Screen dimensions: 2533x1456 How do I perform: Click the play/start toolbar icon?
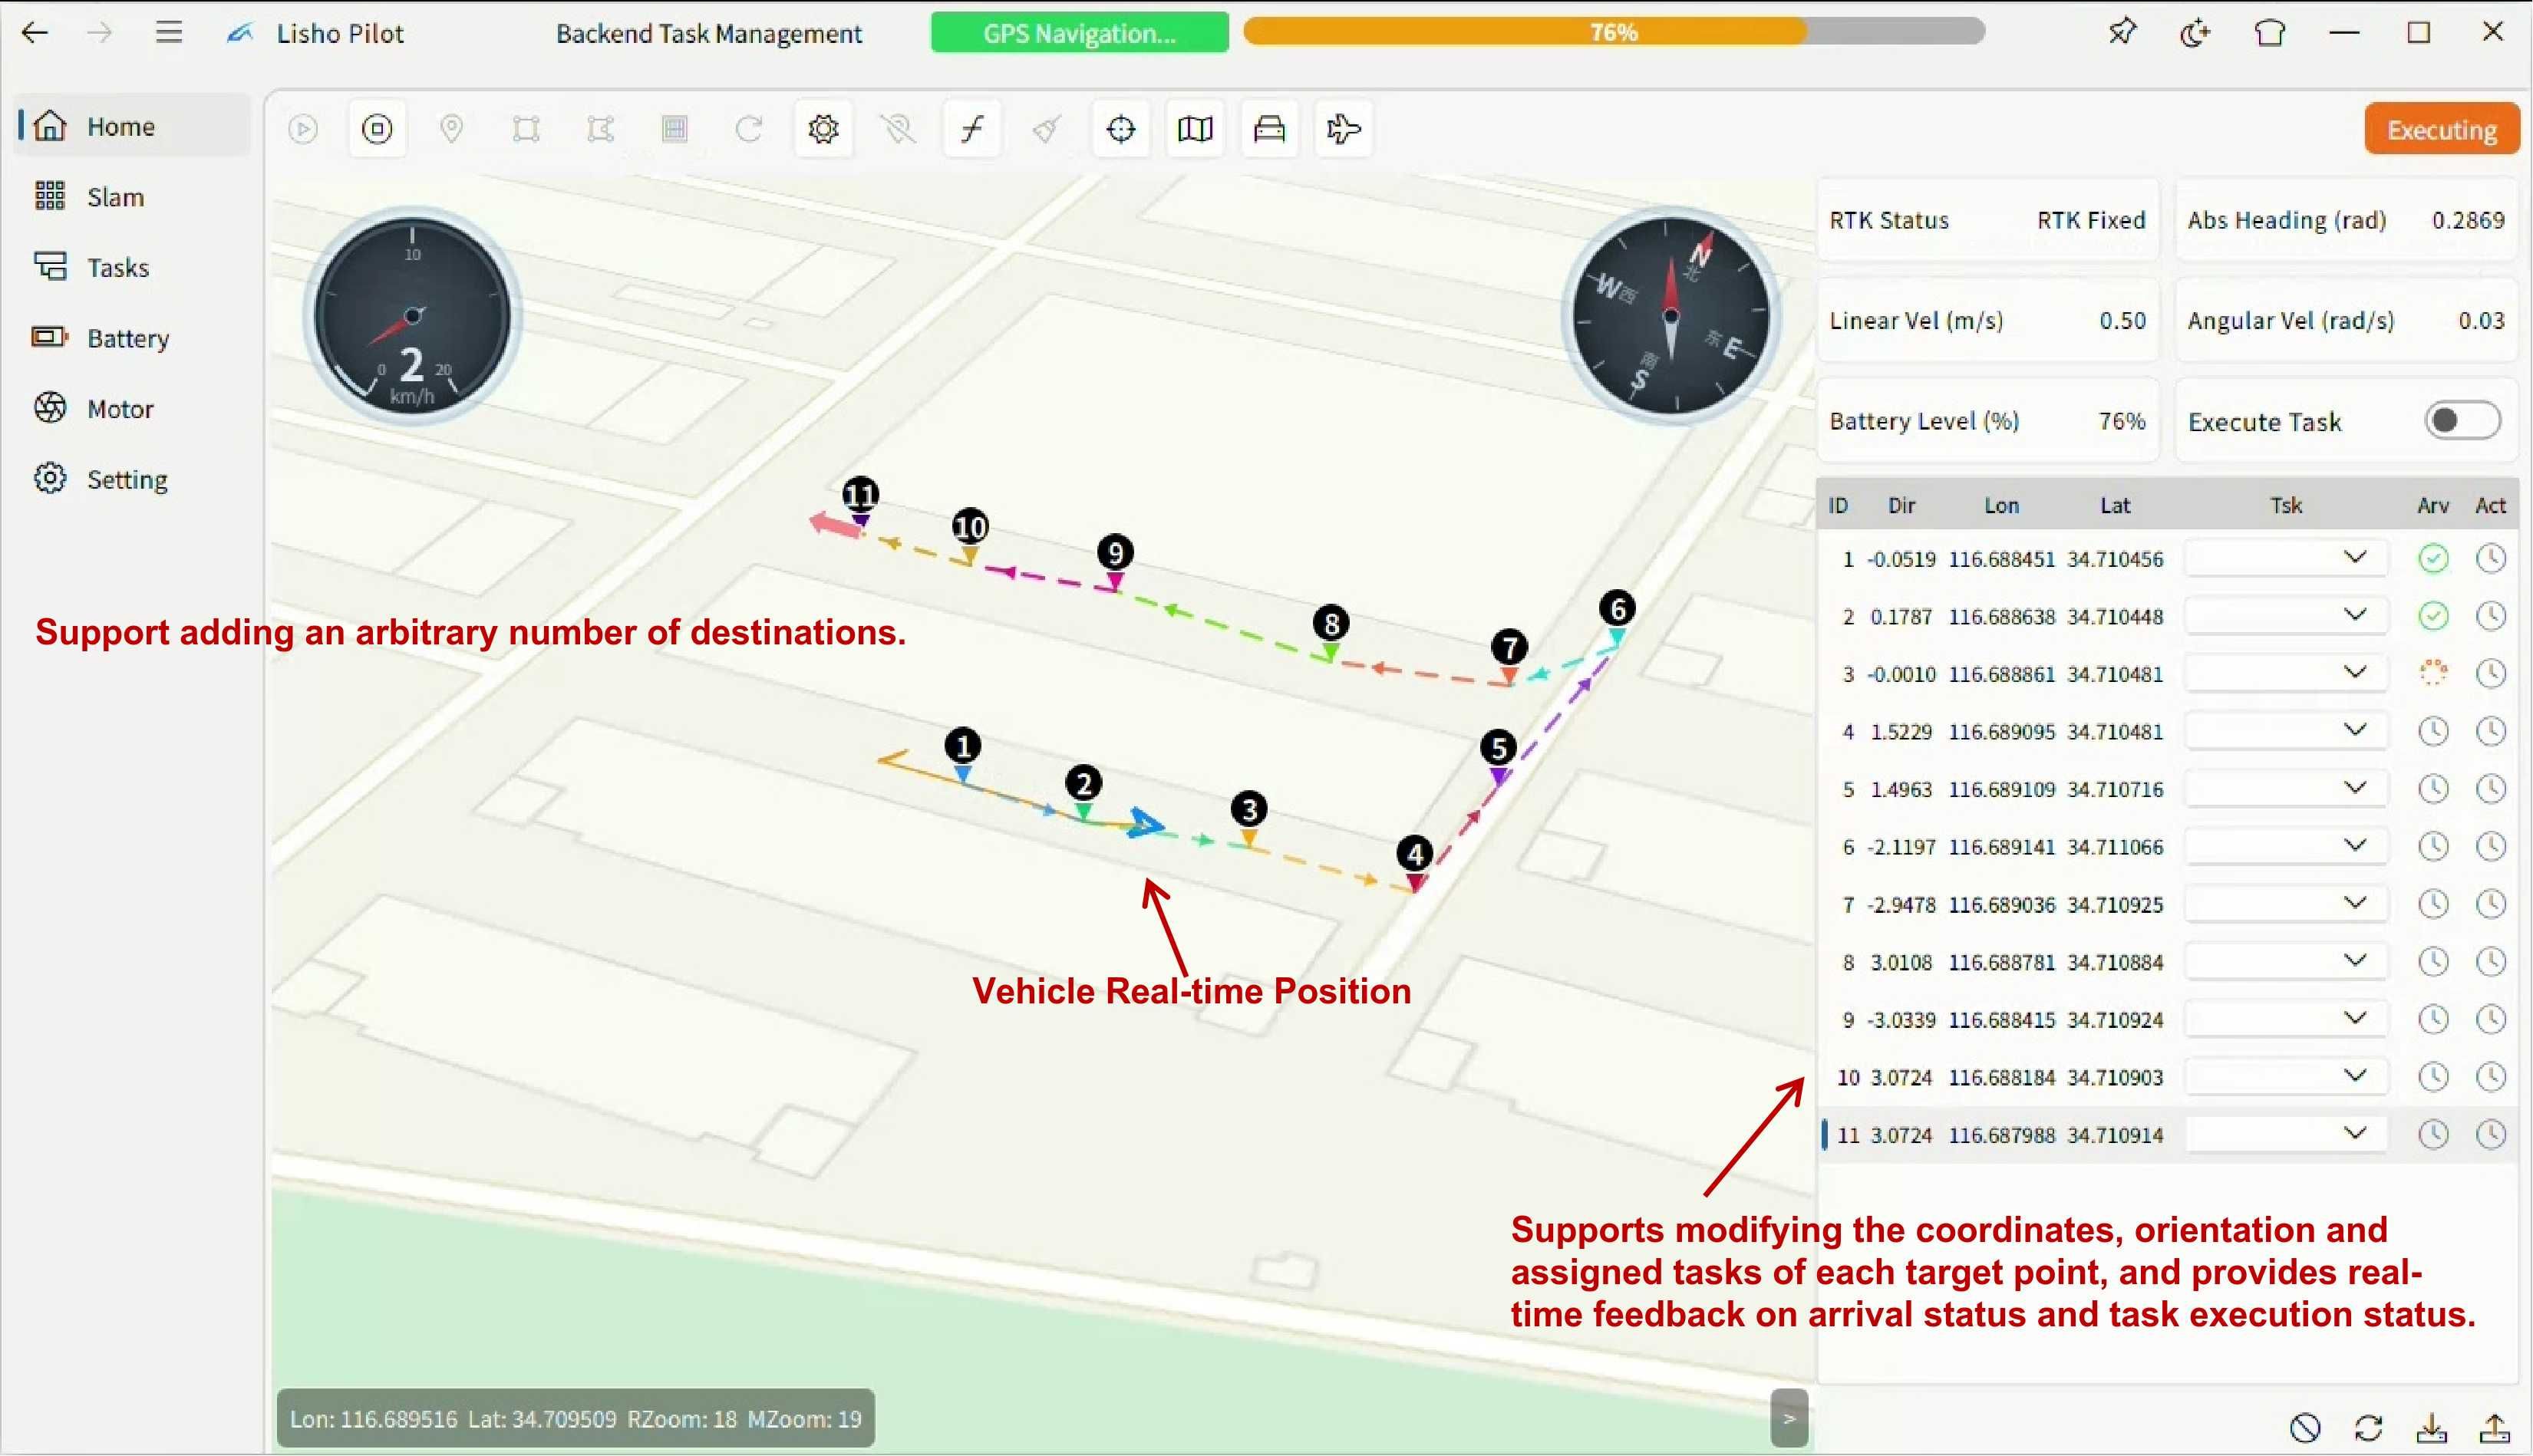coord(303,129)
